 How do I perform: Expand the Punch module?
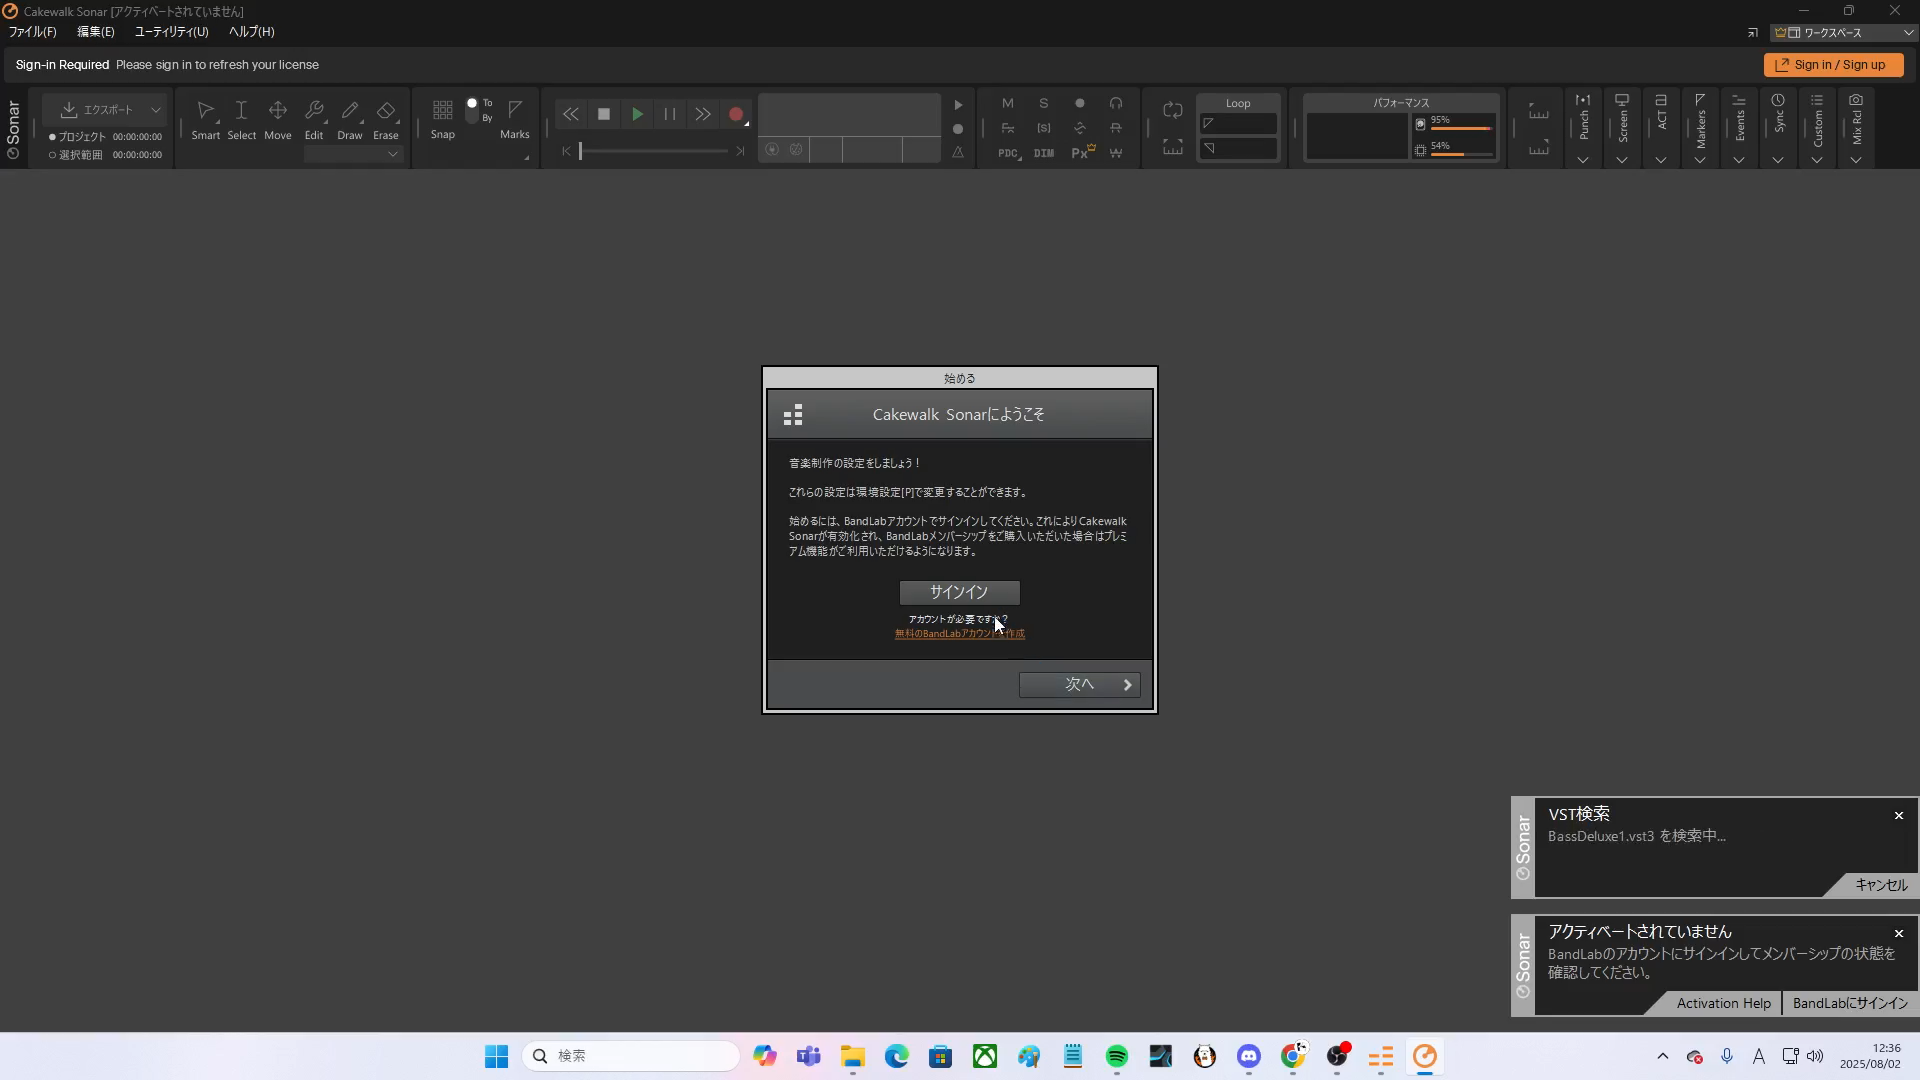tap(1583, 160)
